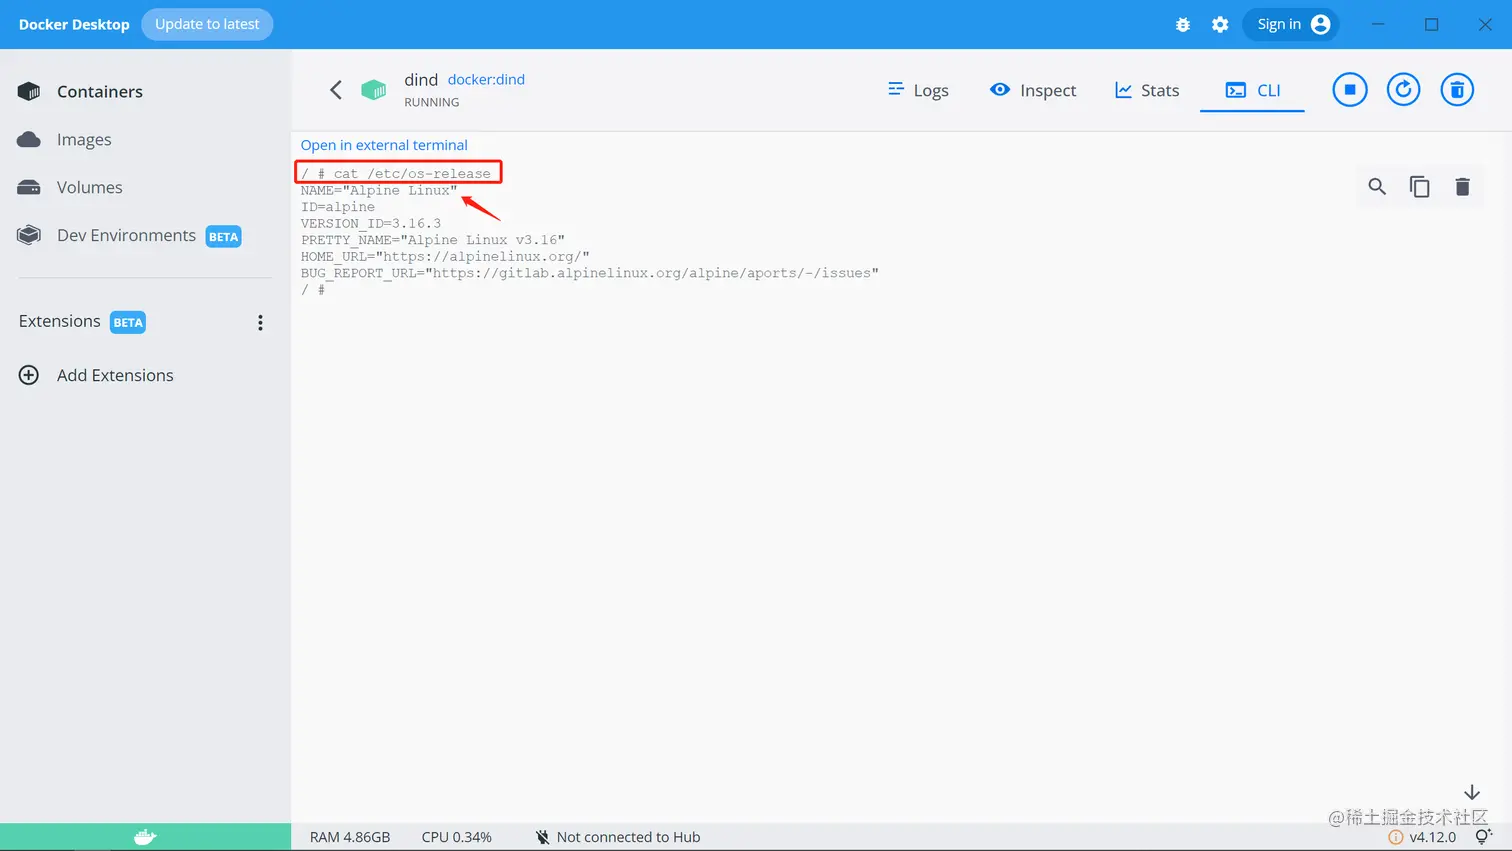The width and height of the screenshot is (1512, 851).
Task: Delete the dind container with trash button
Action: [x=1457, y=90]
